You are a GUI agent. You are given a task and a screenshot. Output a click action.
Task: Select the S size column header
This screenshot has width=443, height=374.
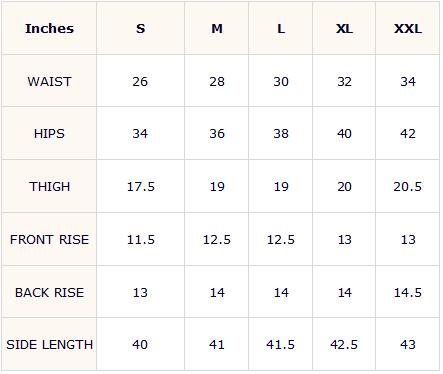[x=141, y=28]
